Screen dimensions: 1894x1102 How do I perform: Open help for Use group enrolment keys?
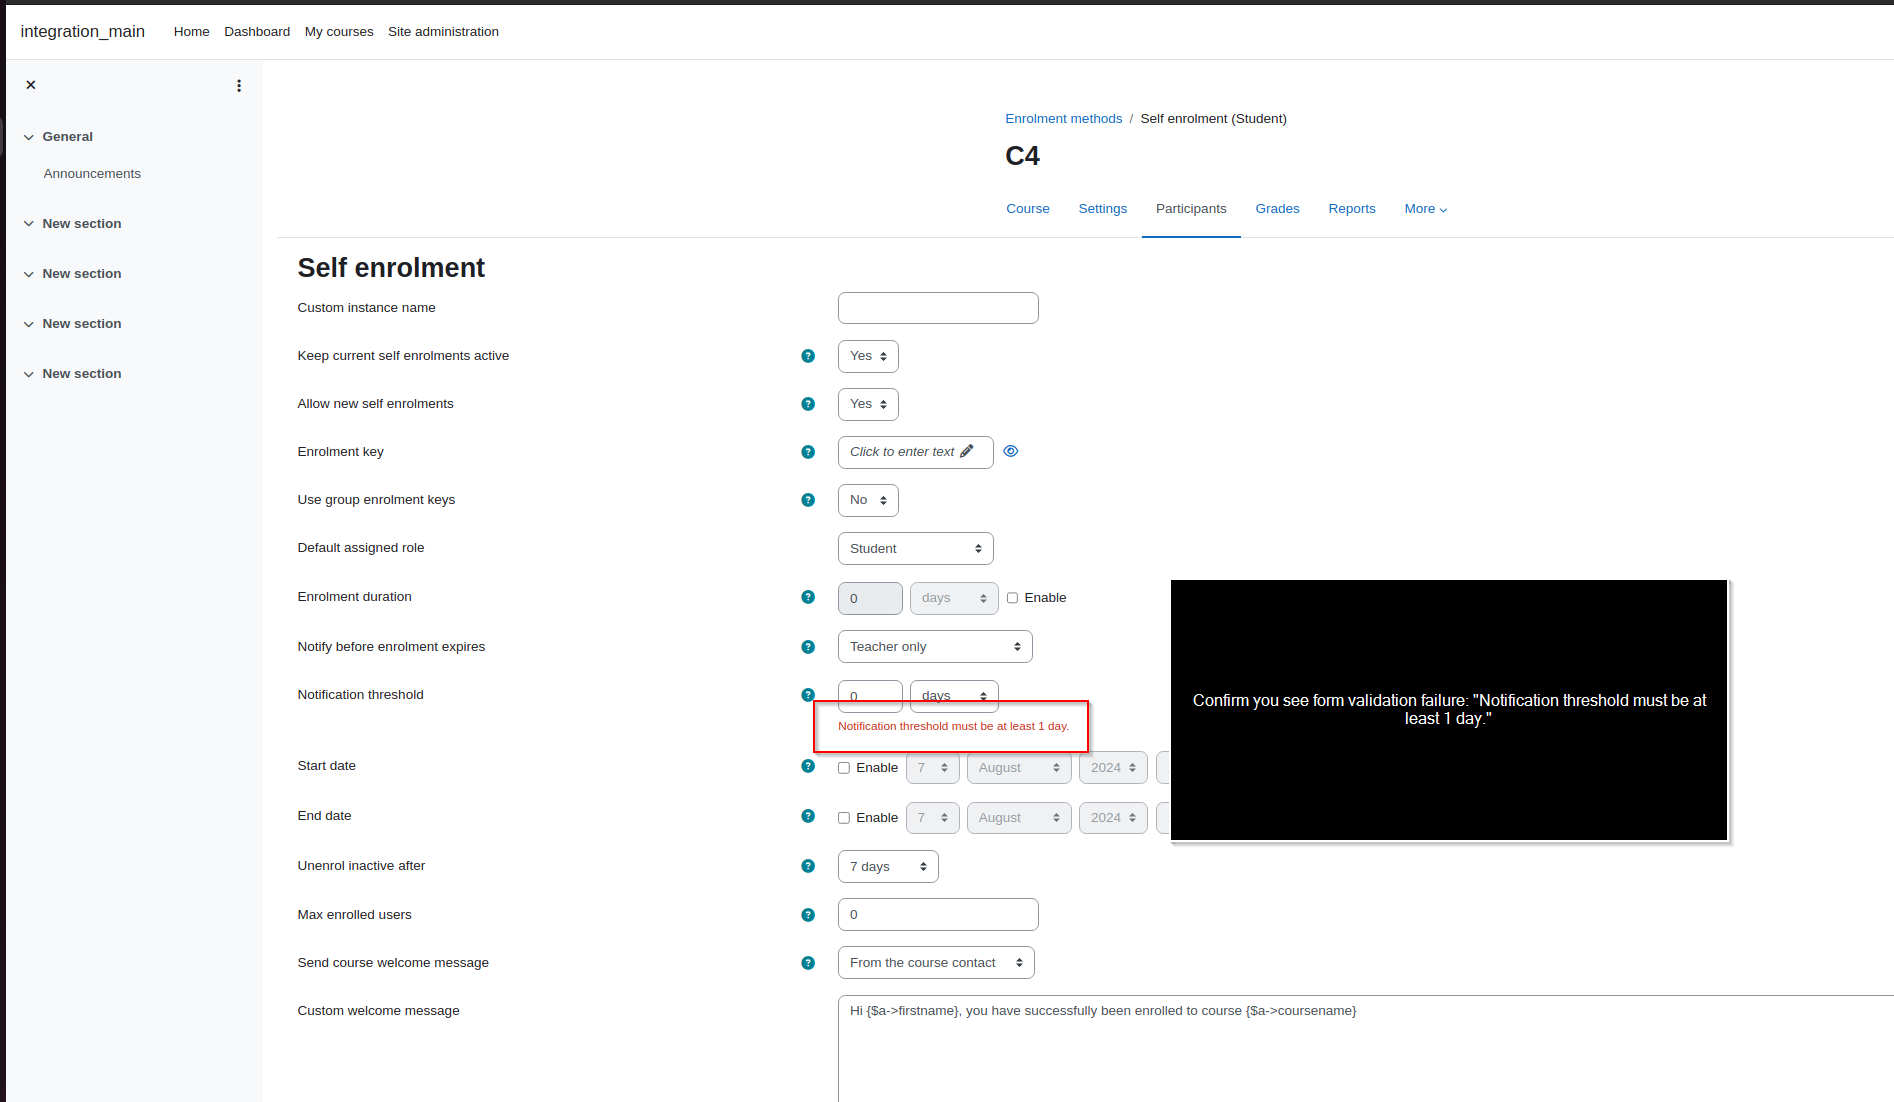click(808, 500)
